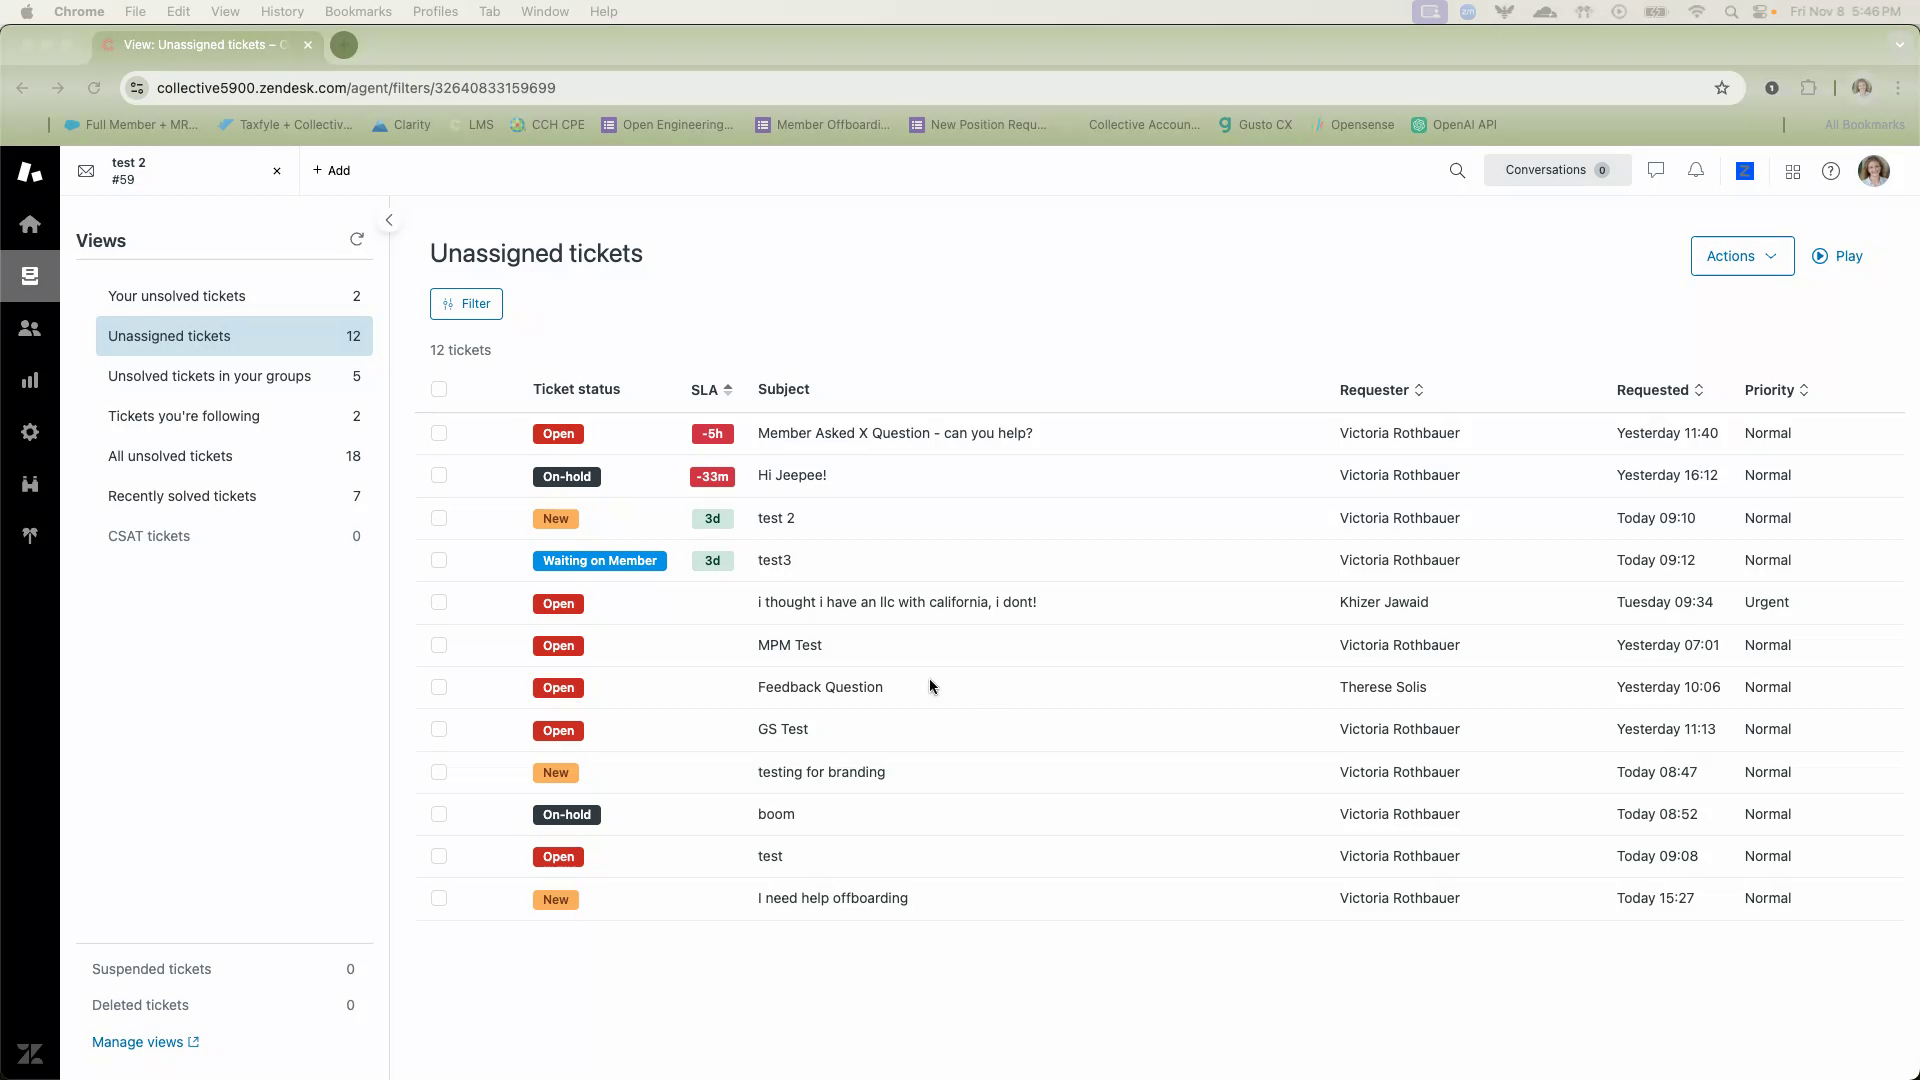Open Admin gear icon in sidebar
1920x1080 pixels.
[30, 432]
